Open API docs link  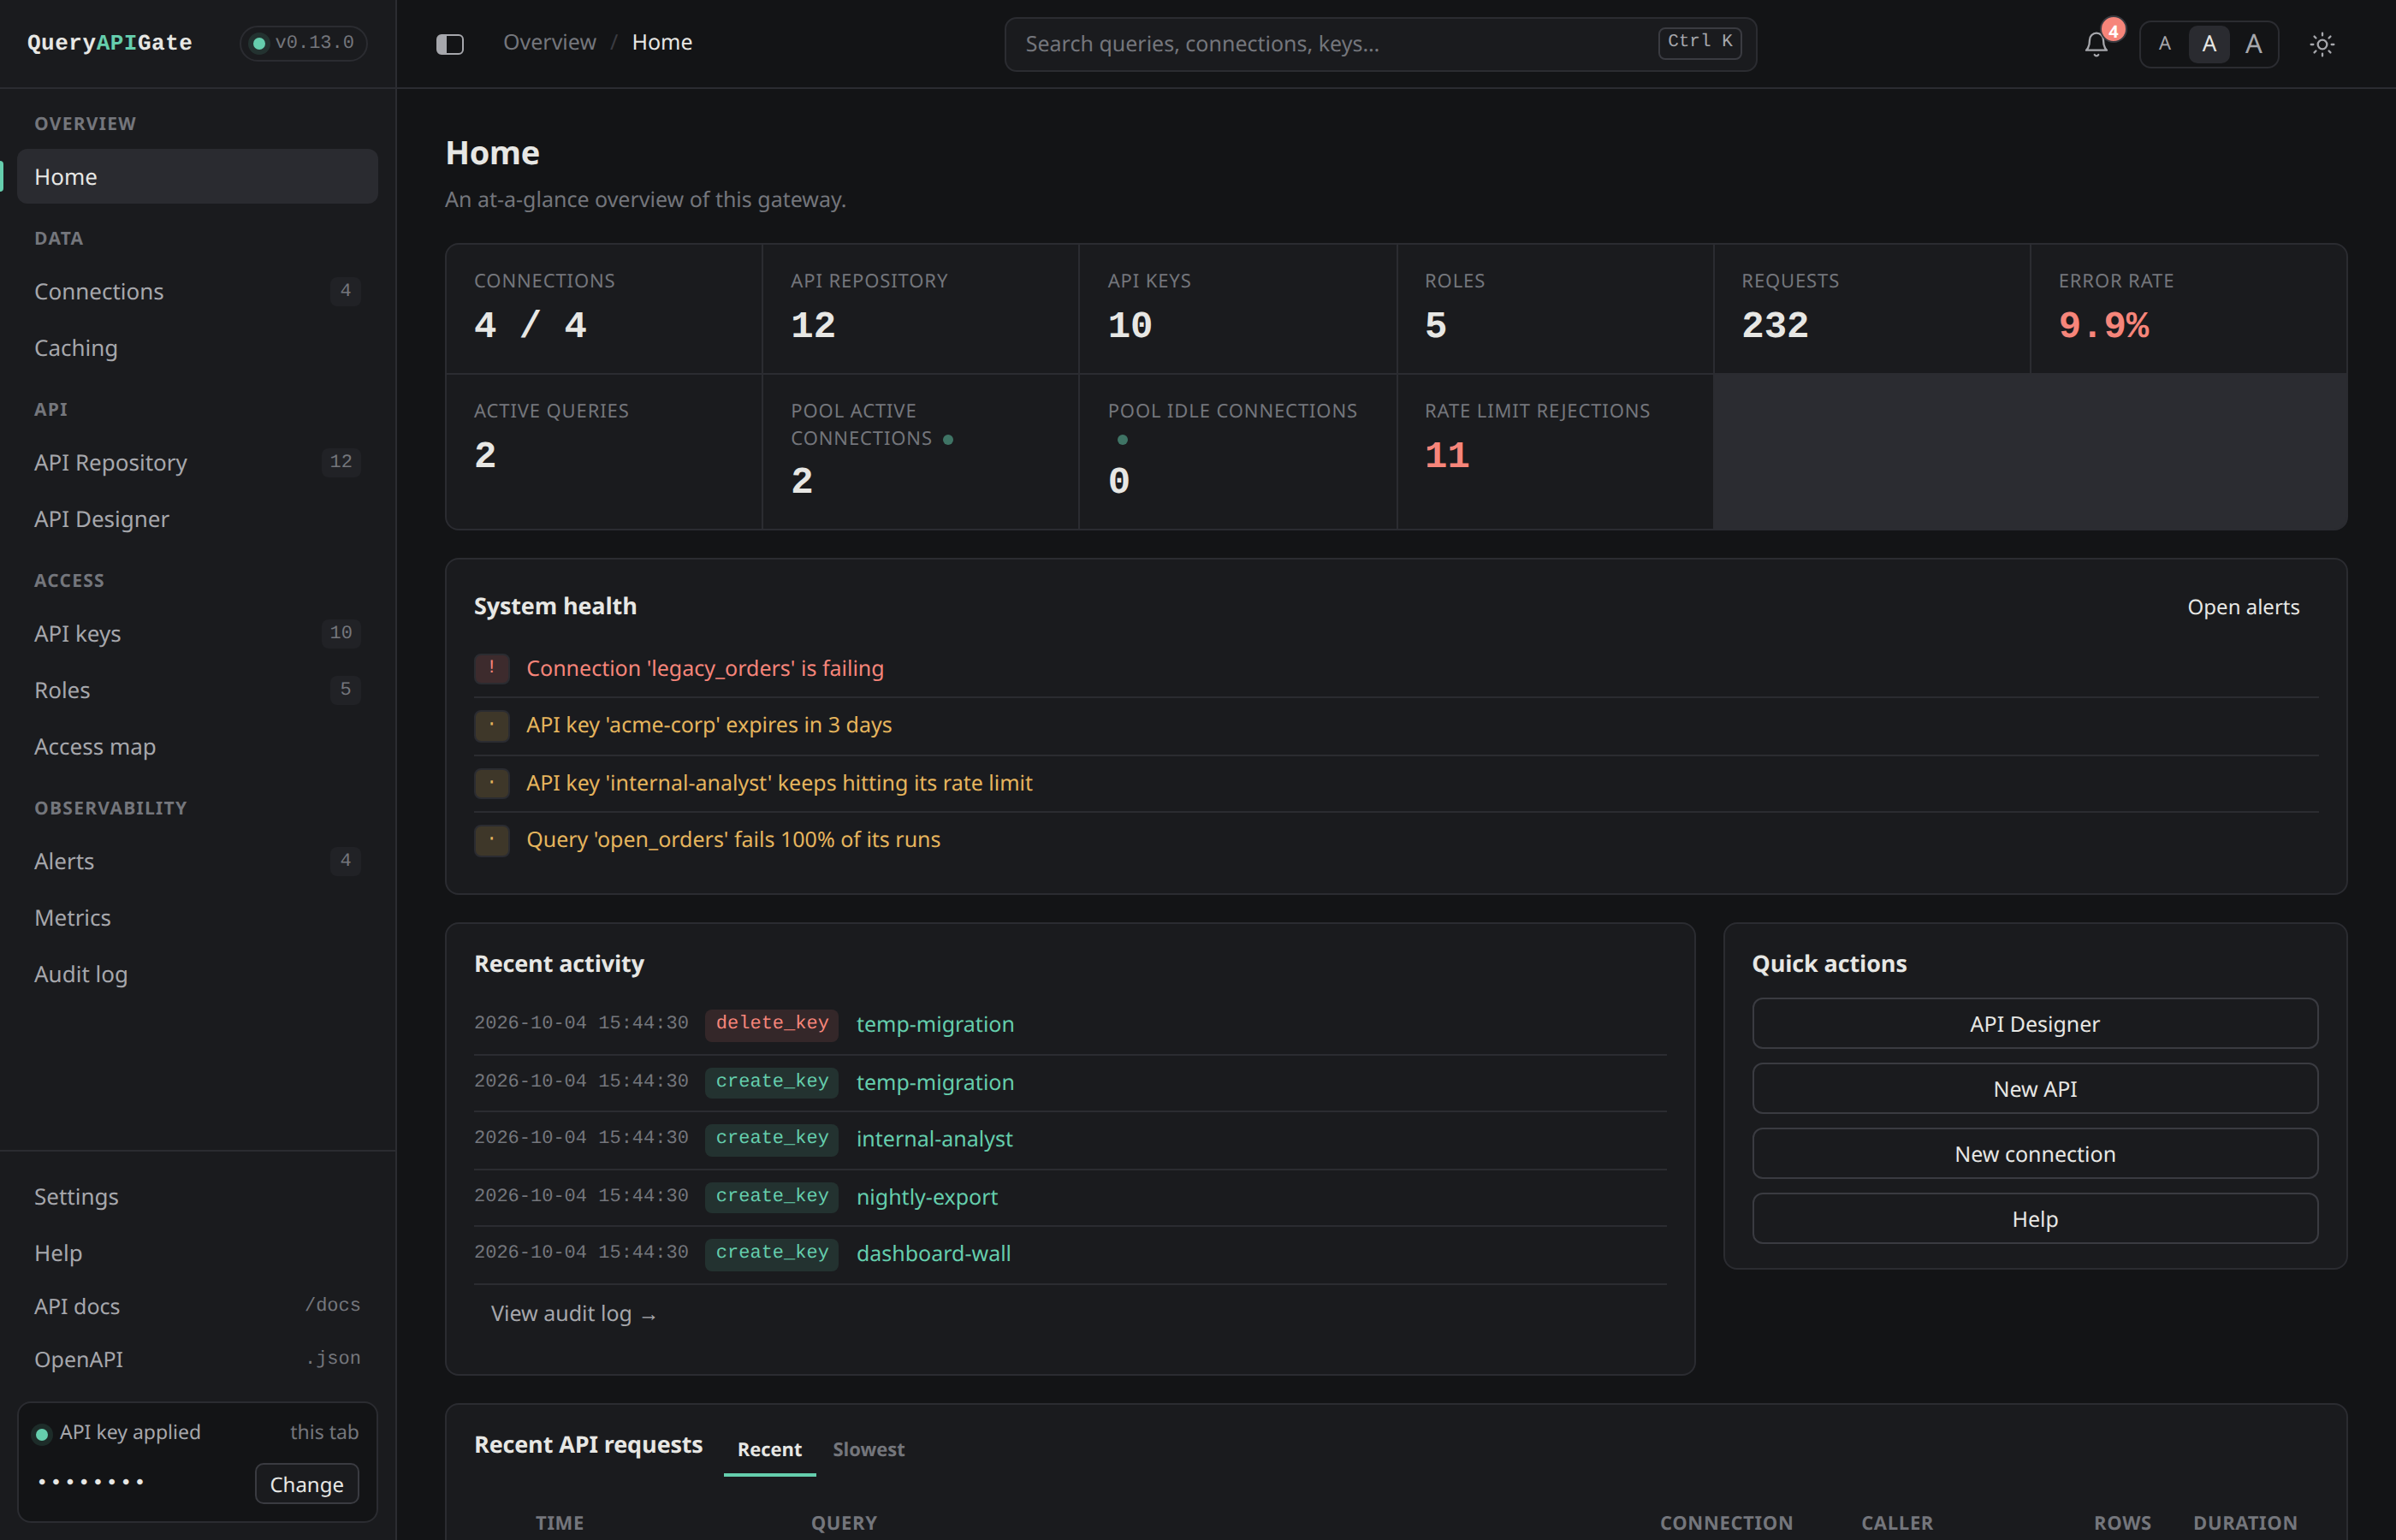(197, 1306)
